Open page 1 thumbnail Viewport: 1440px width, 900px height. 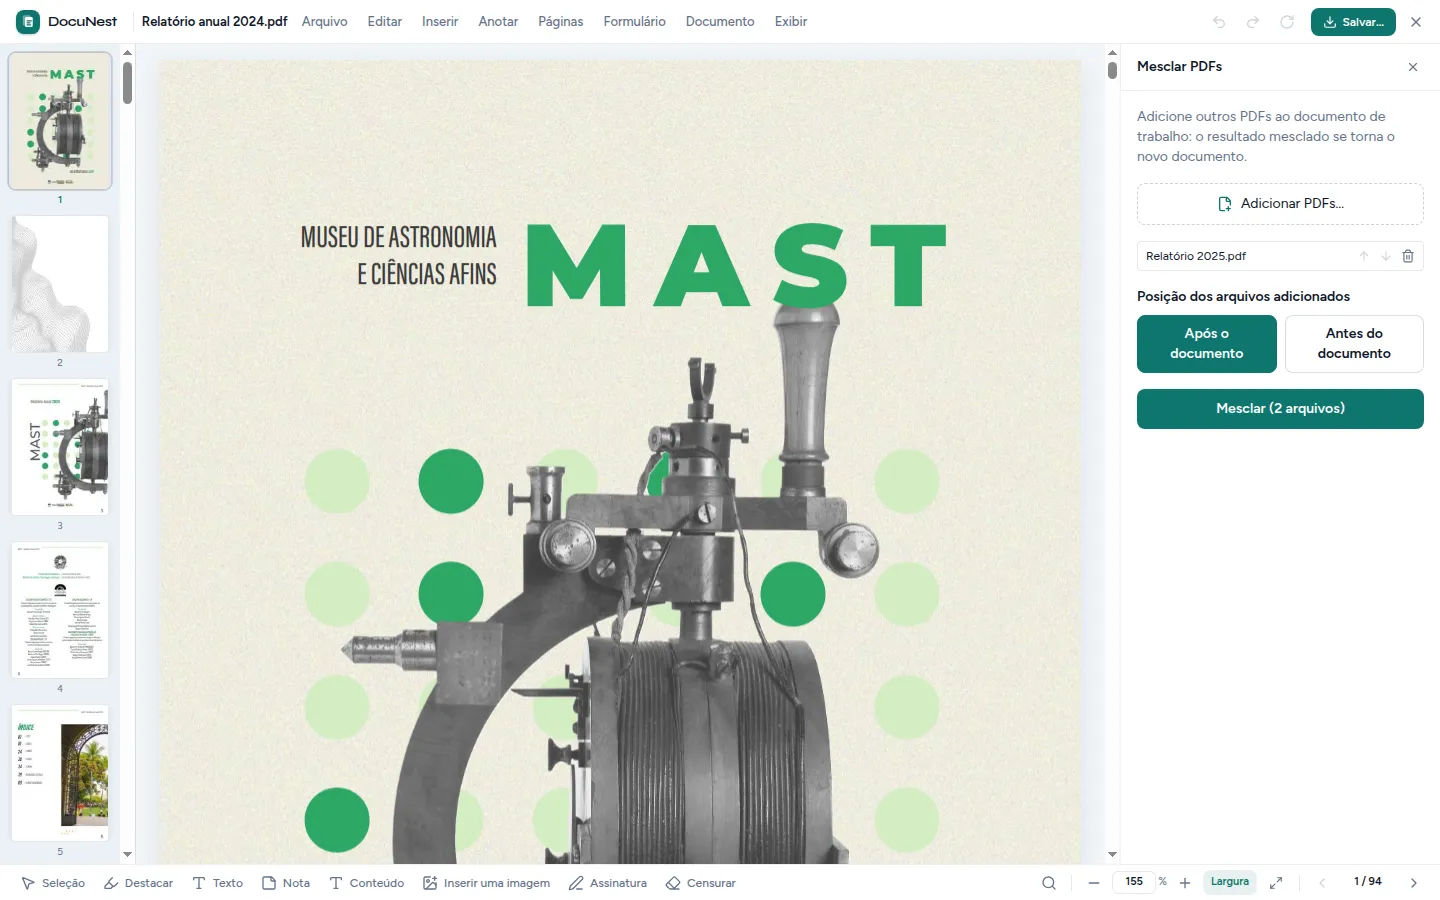60,122
